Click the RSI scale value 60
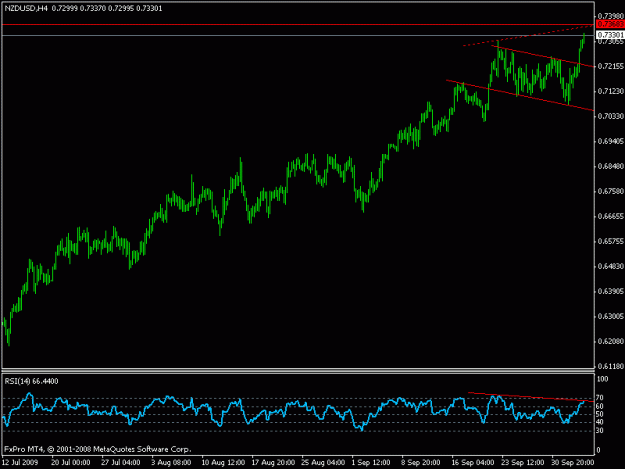625x469 pixels. tap(600, 406)
